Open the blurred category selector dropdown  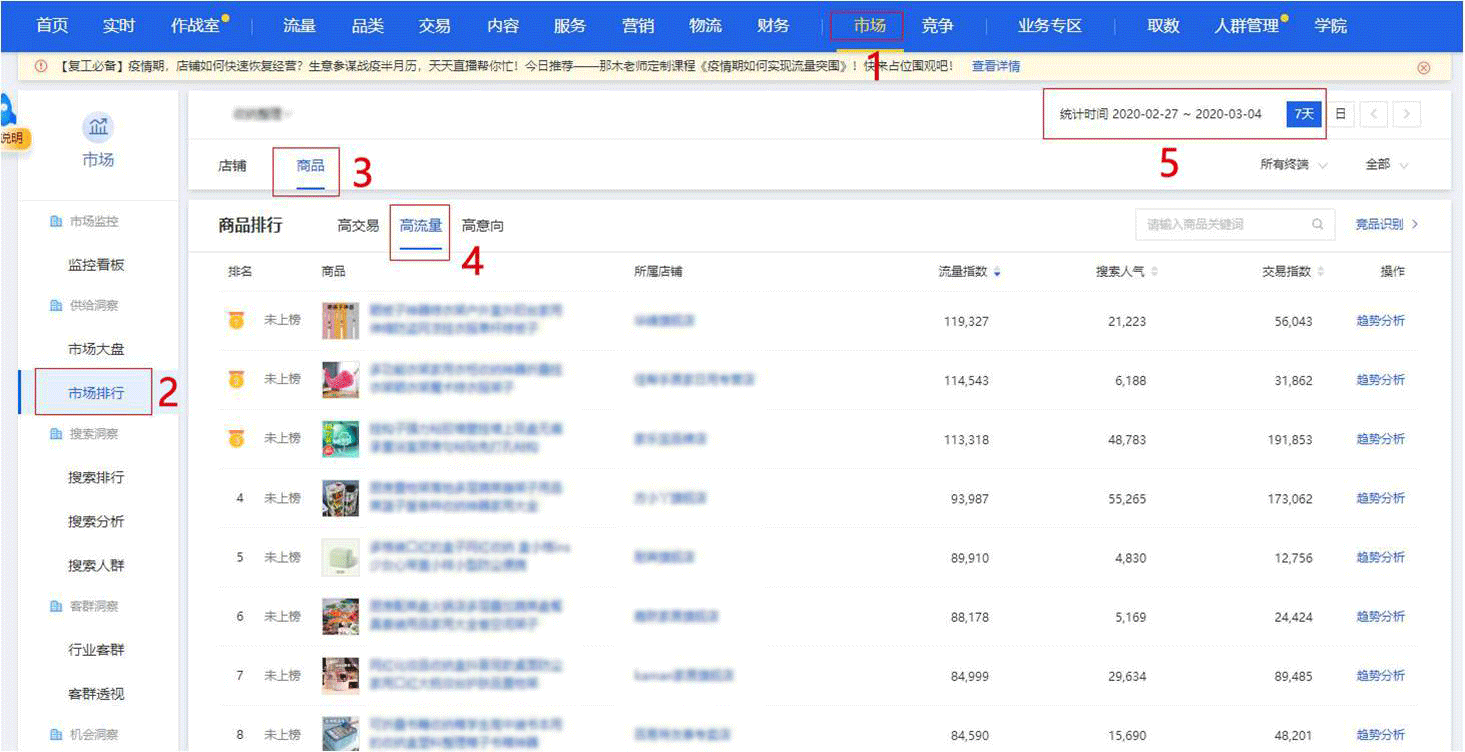click(x=262, y=115)
